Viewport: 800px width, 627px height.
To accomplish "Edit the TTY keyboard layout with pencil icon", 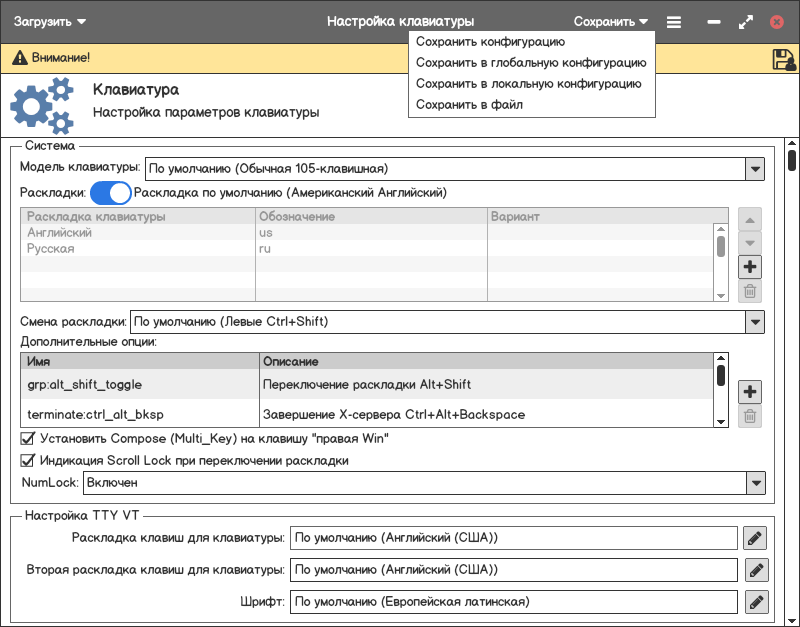I will point(755,538).
